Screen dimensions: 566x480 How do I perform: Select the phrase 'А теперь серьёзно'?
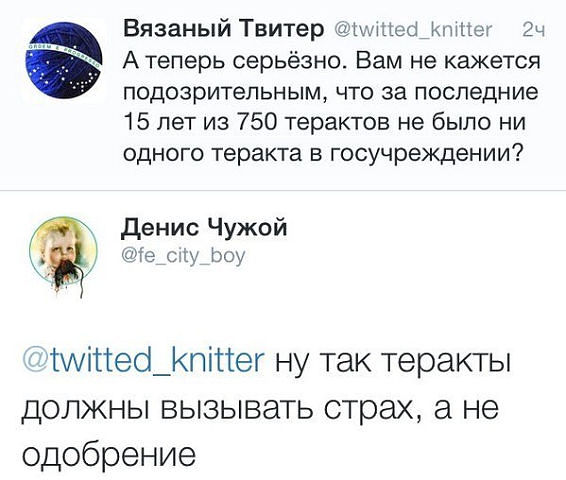235,62
